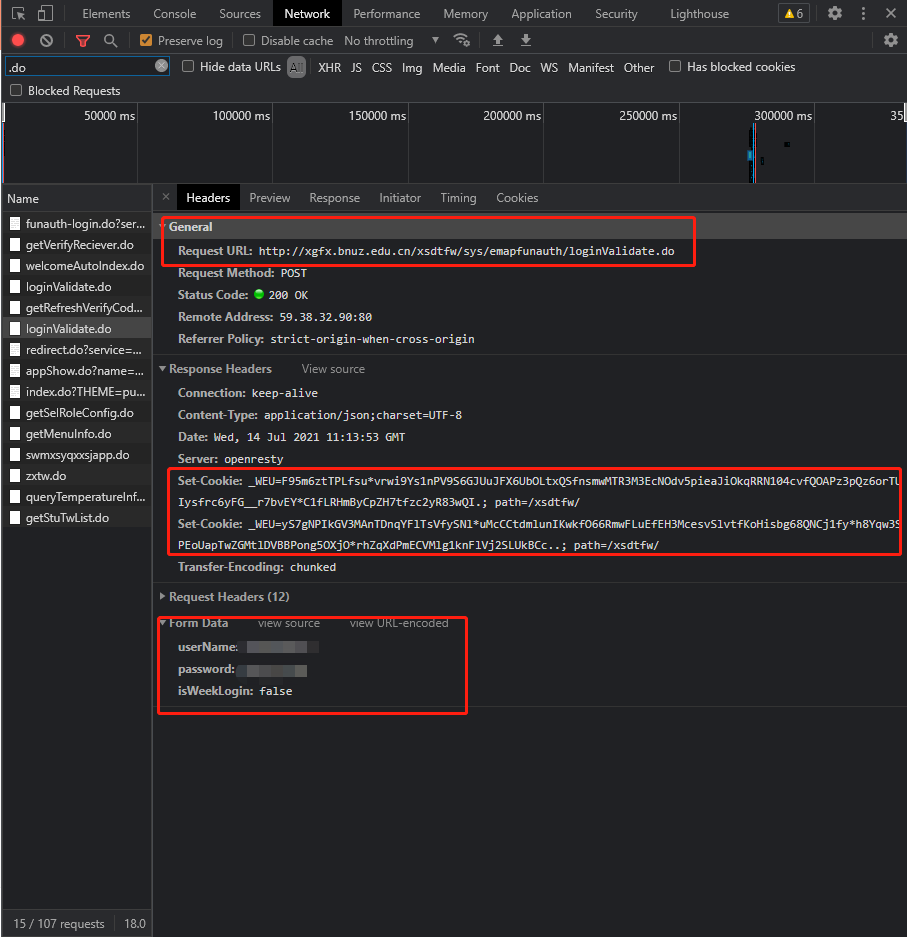Filter requests by XHR type

[329, 68]
